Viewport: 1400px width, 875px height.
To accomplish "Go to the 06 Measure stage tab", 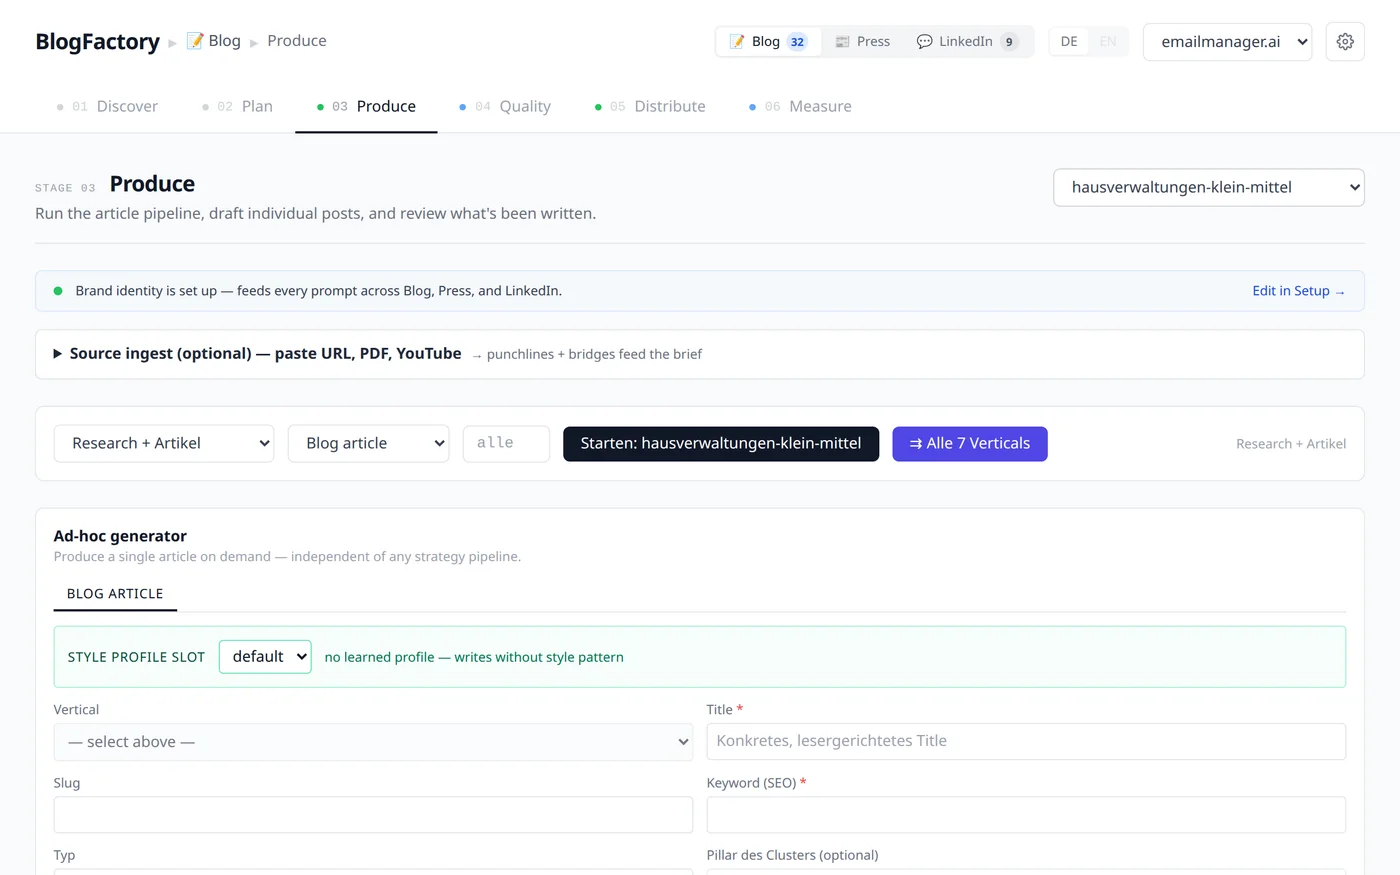I will pos(800,107).
